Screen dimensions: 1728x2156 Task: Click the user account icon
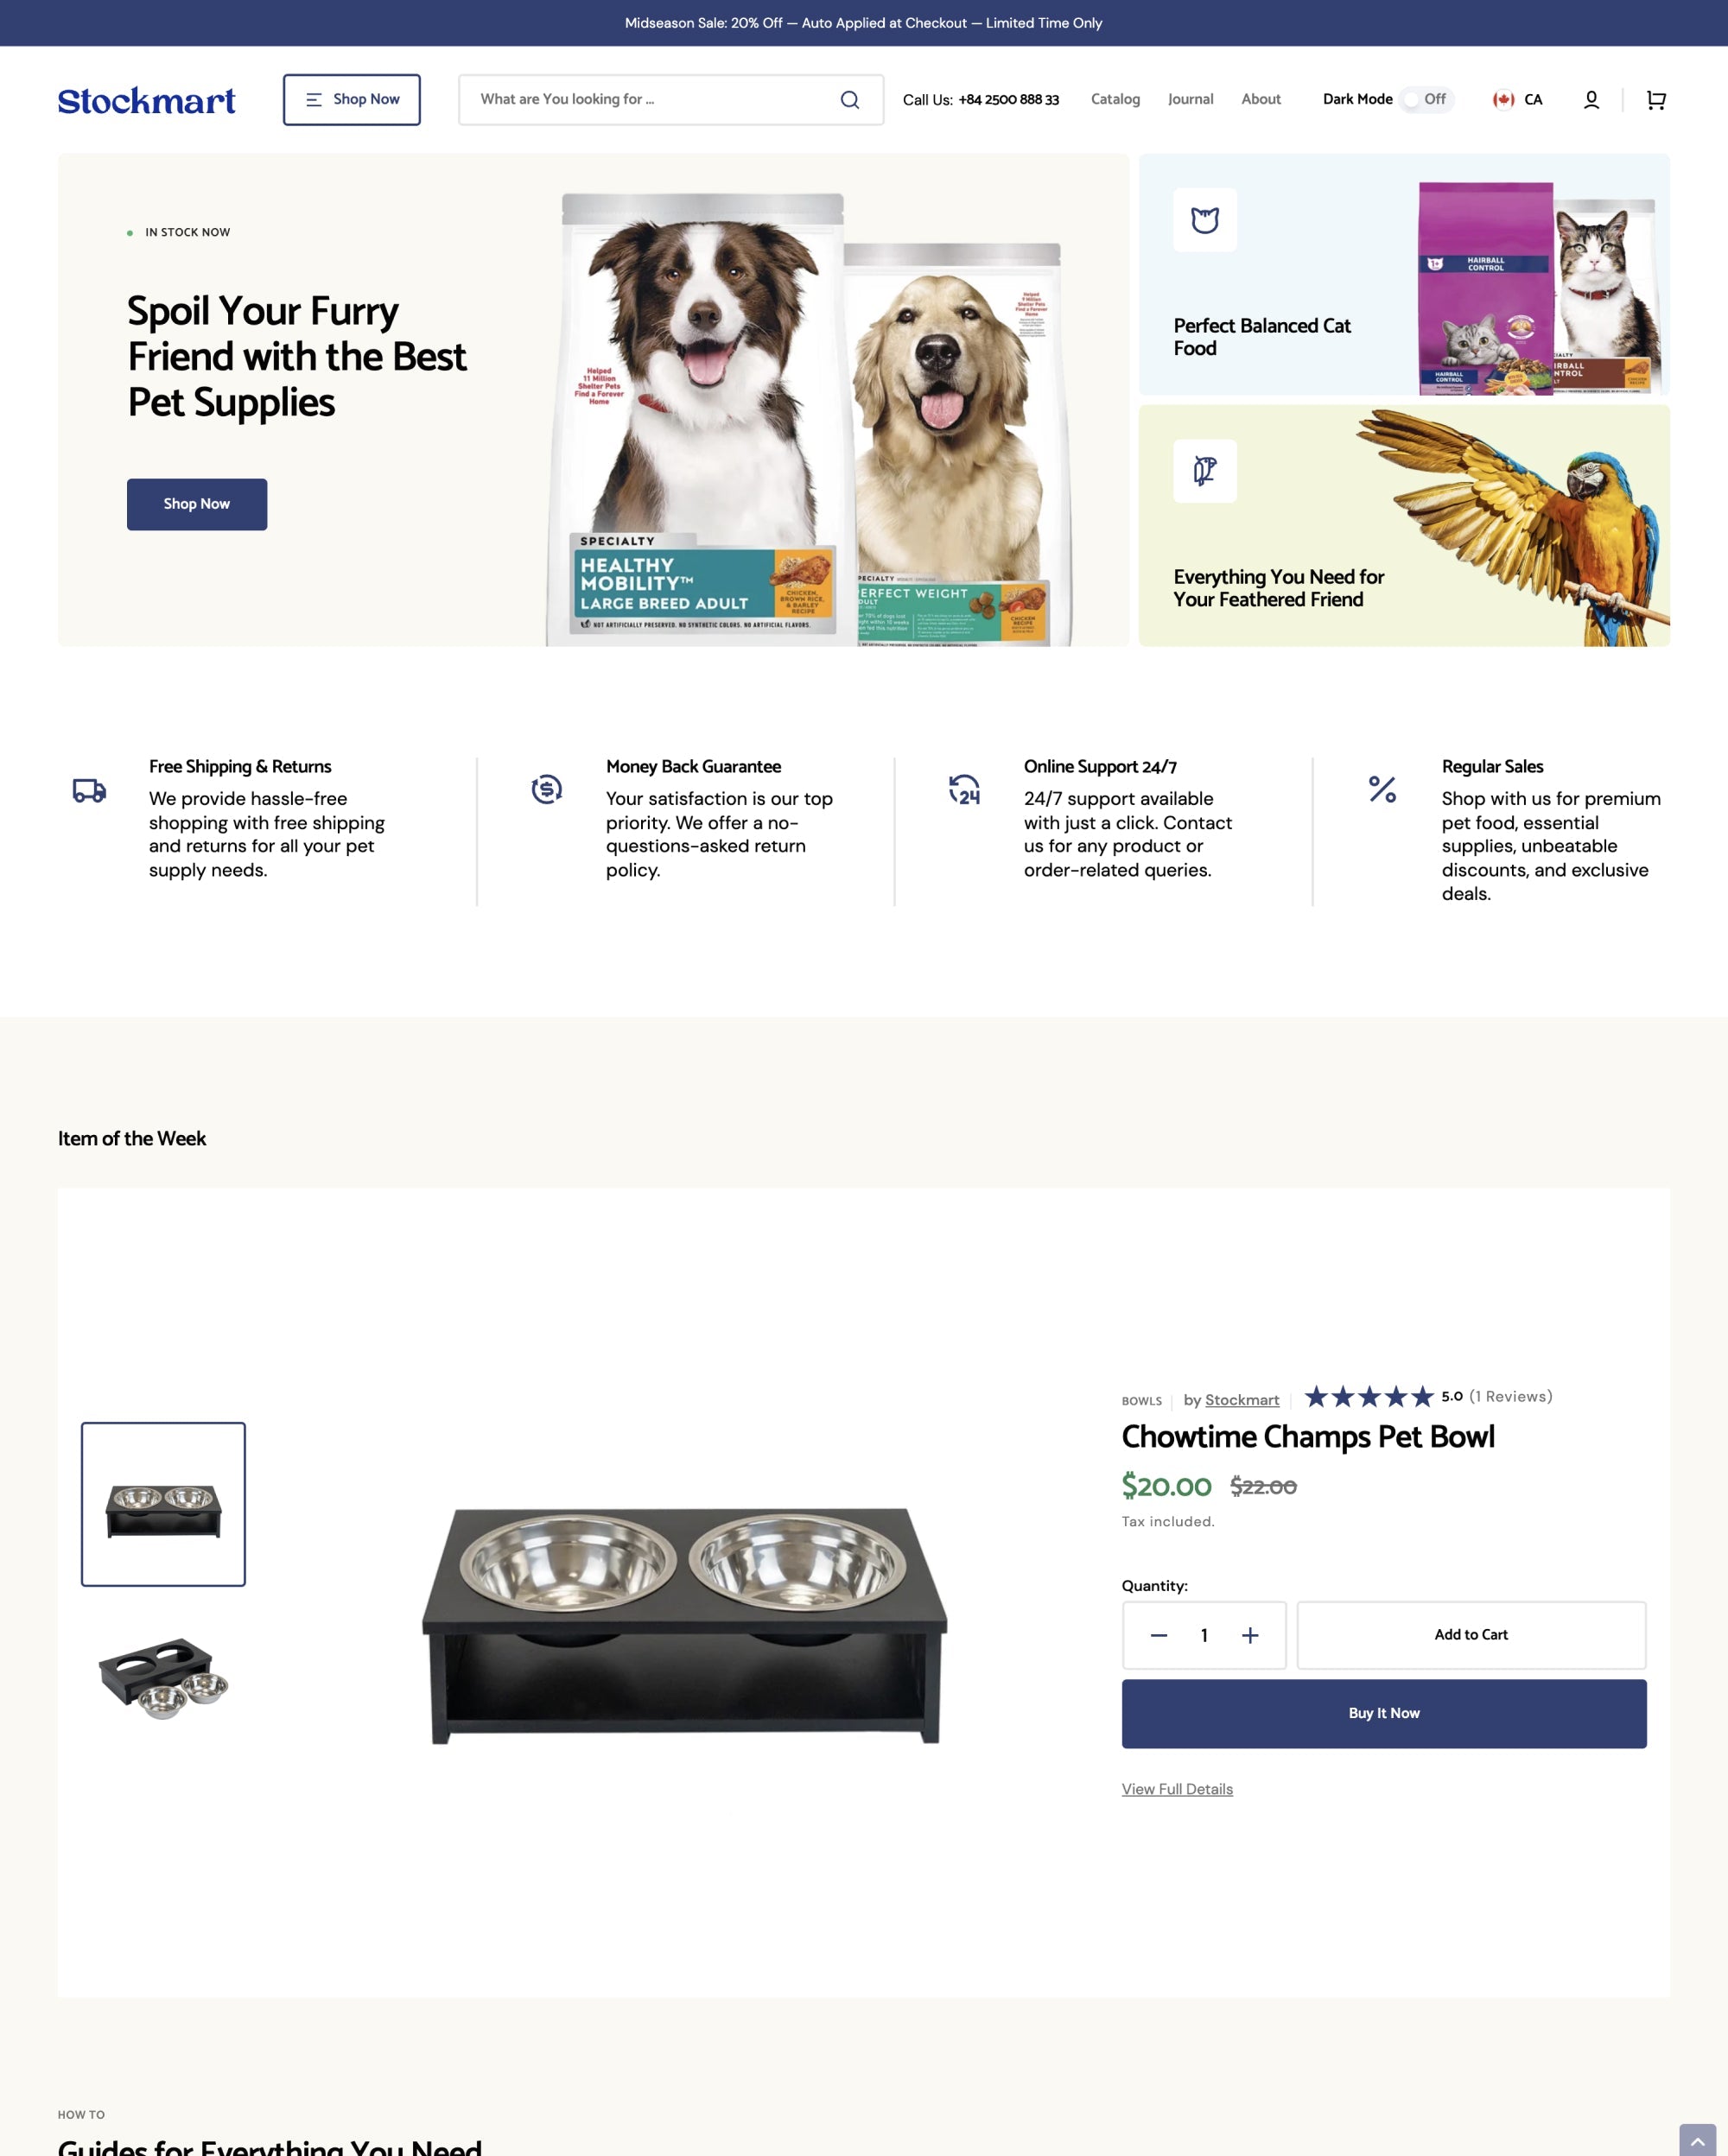(1591, 98)
